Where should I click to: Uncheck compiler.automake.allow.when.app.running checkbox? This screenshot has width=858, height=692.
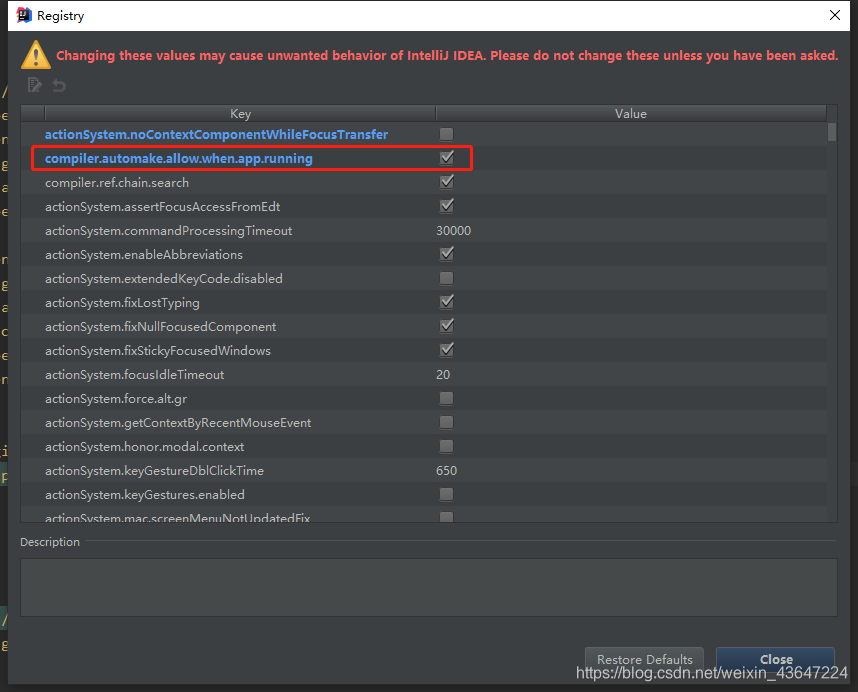coord(447,158)
